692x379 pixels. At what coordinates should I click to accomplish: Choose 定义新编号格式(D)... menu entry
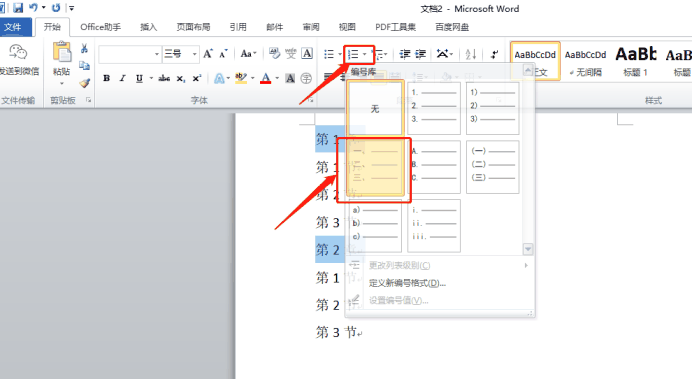407,283
